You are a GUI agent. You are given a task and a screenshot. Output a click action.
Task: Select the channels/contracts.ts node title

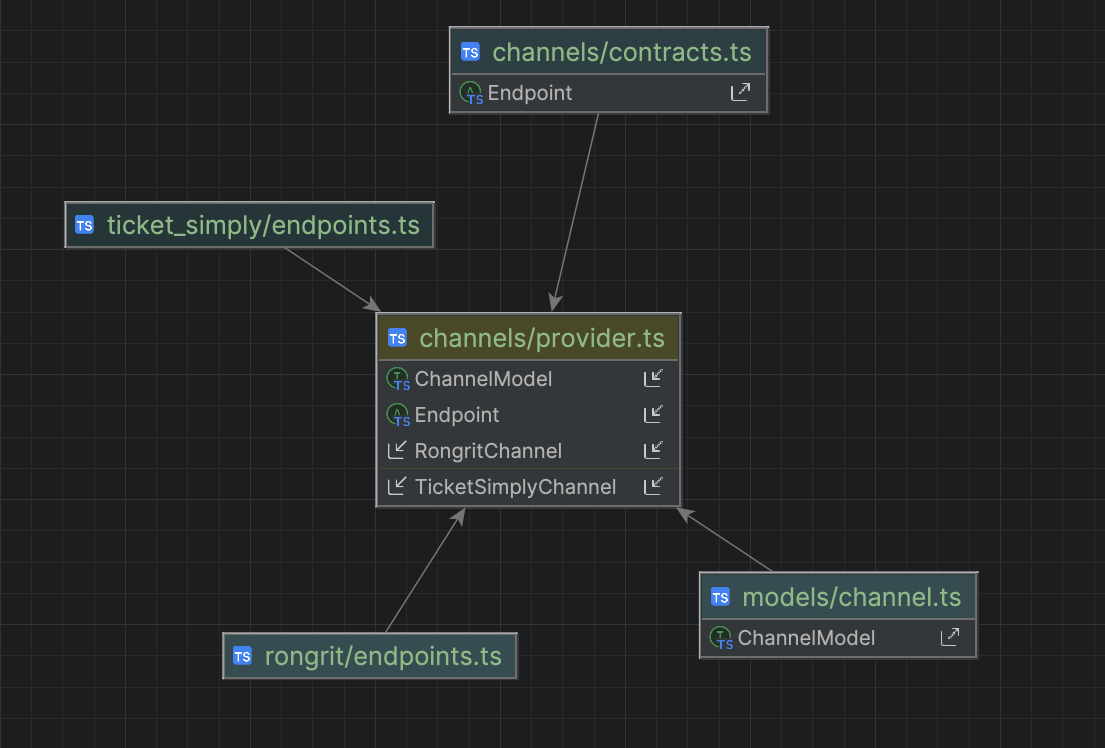click(x=622, y=52)
